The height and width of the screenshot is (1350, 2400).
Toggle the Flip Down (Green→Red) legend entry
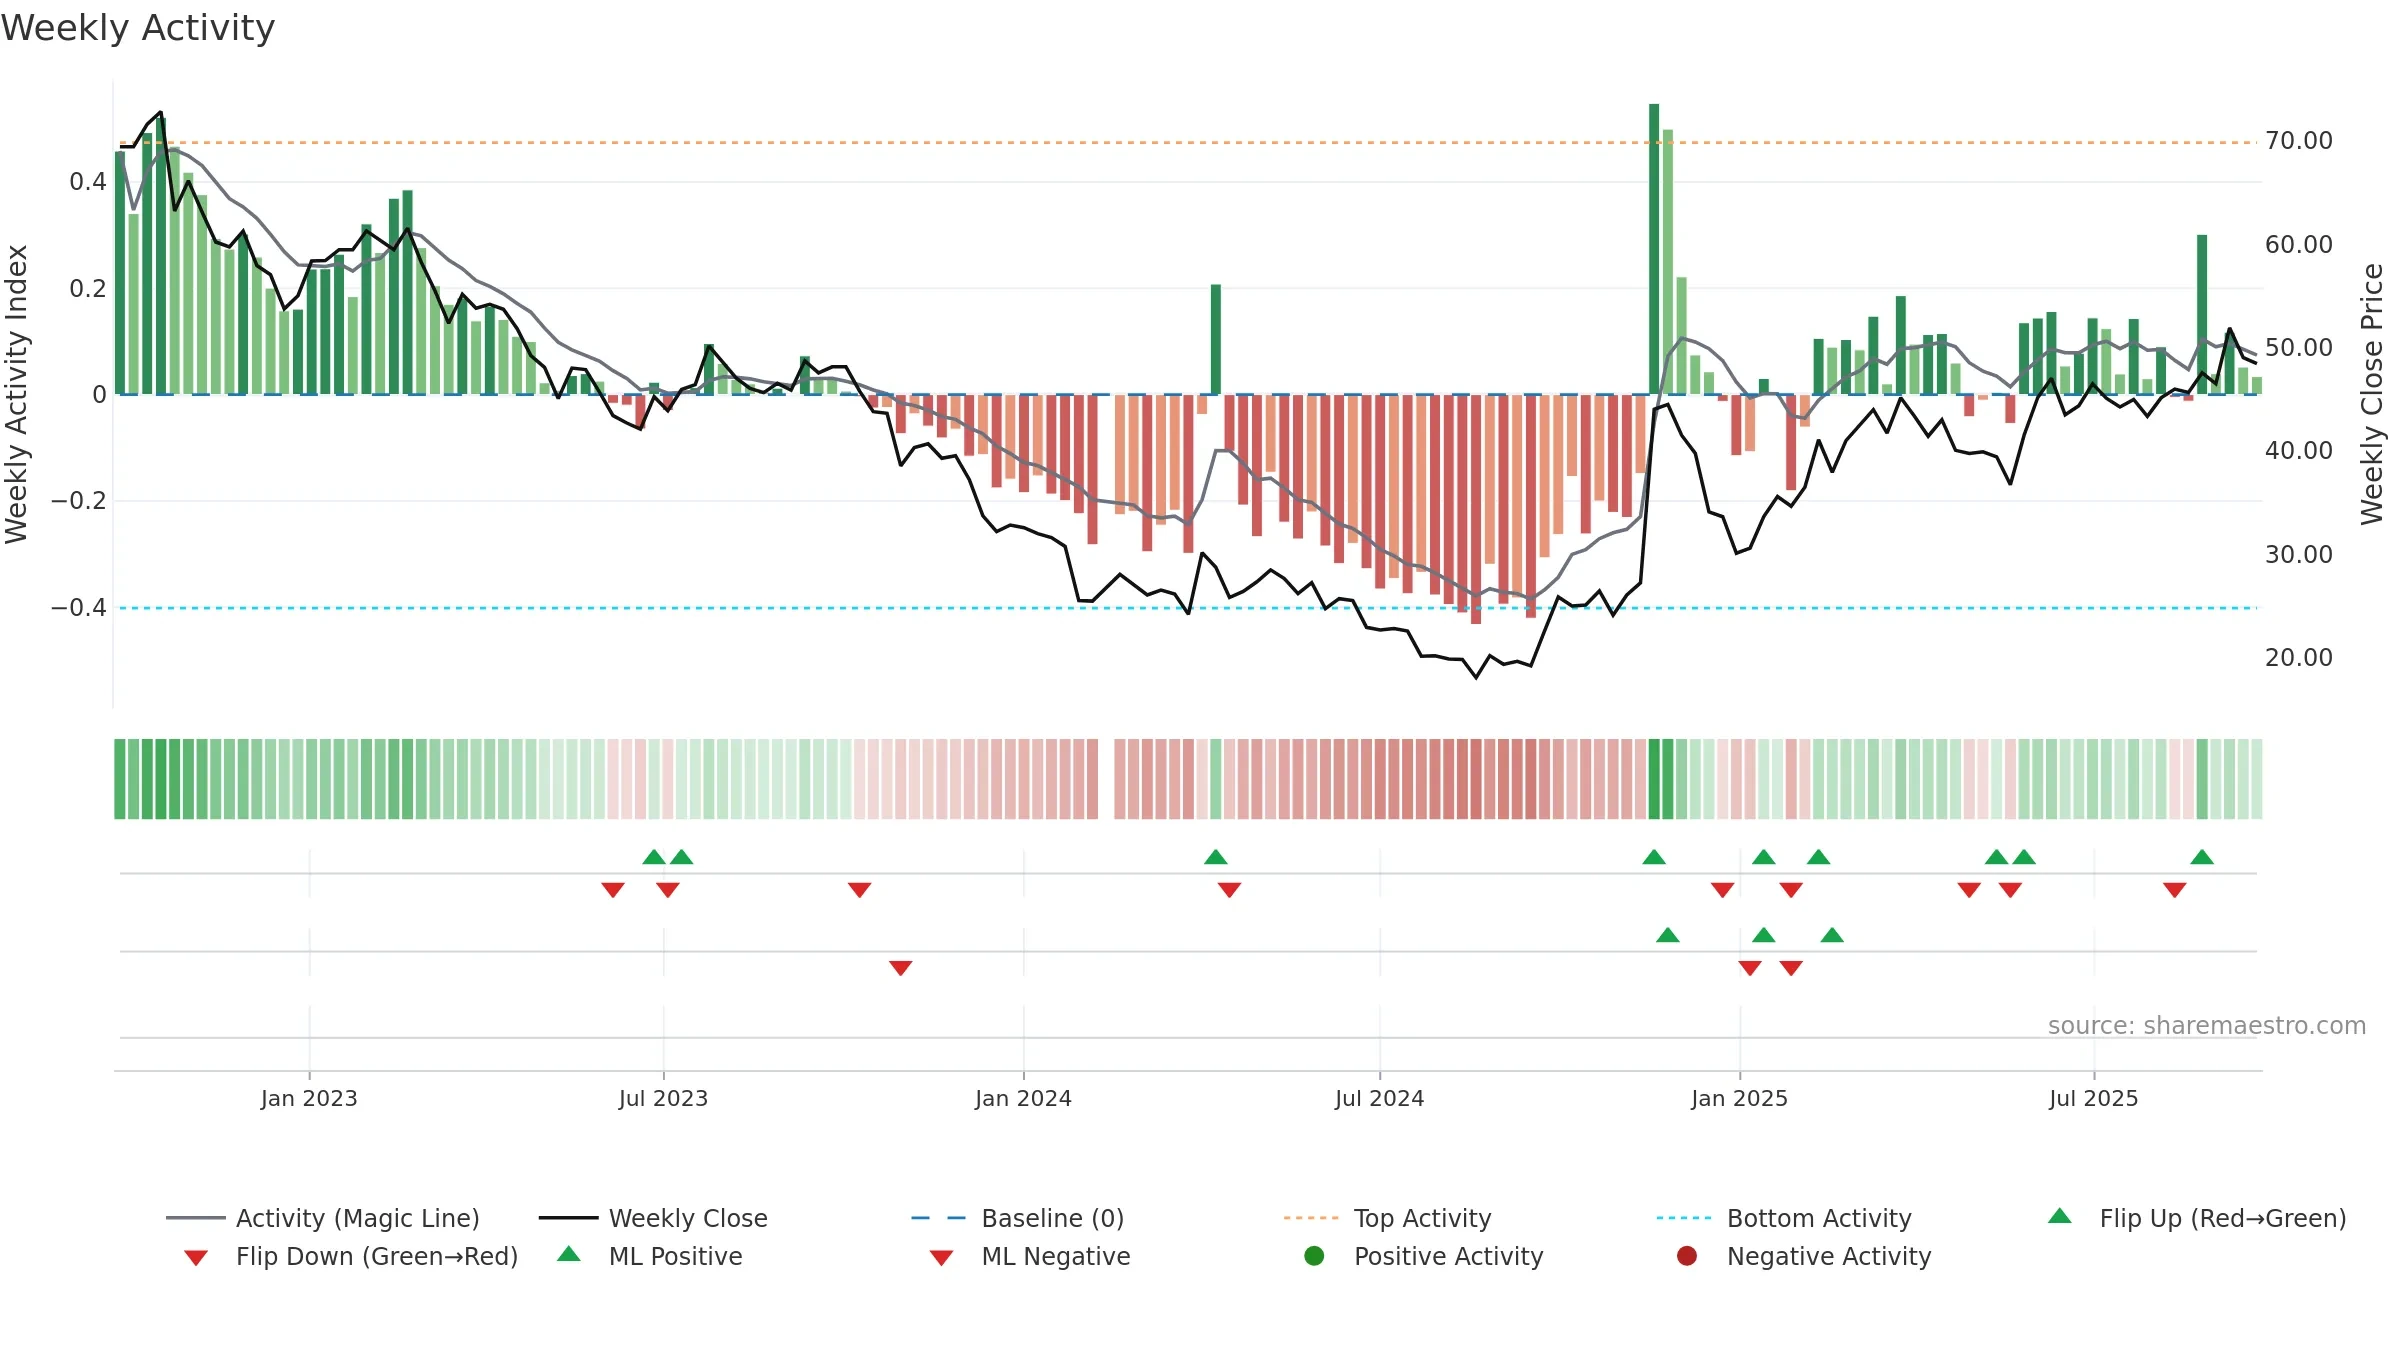click(x=350, y=1256)
